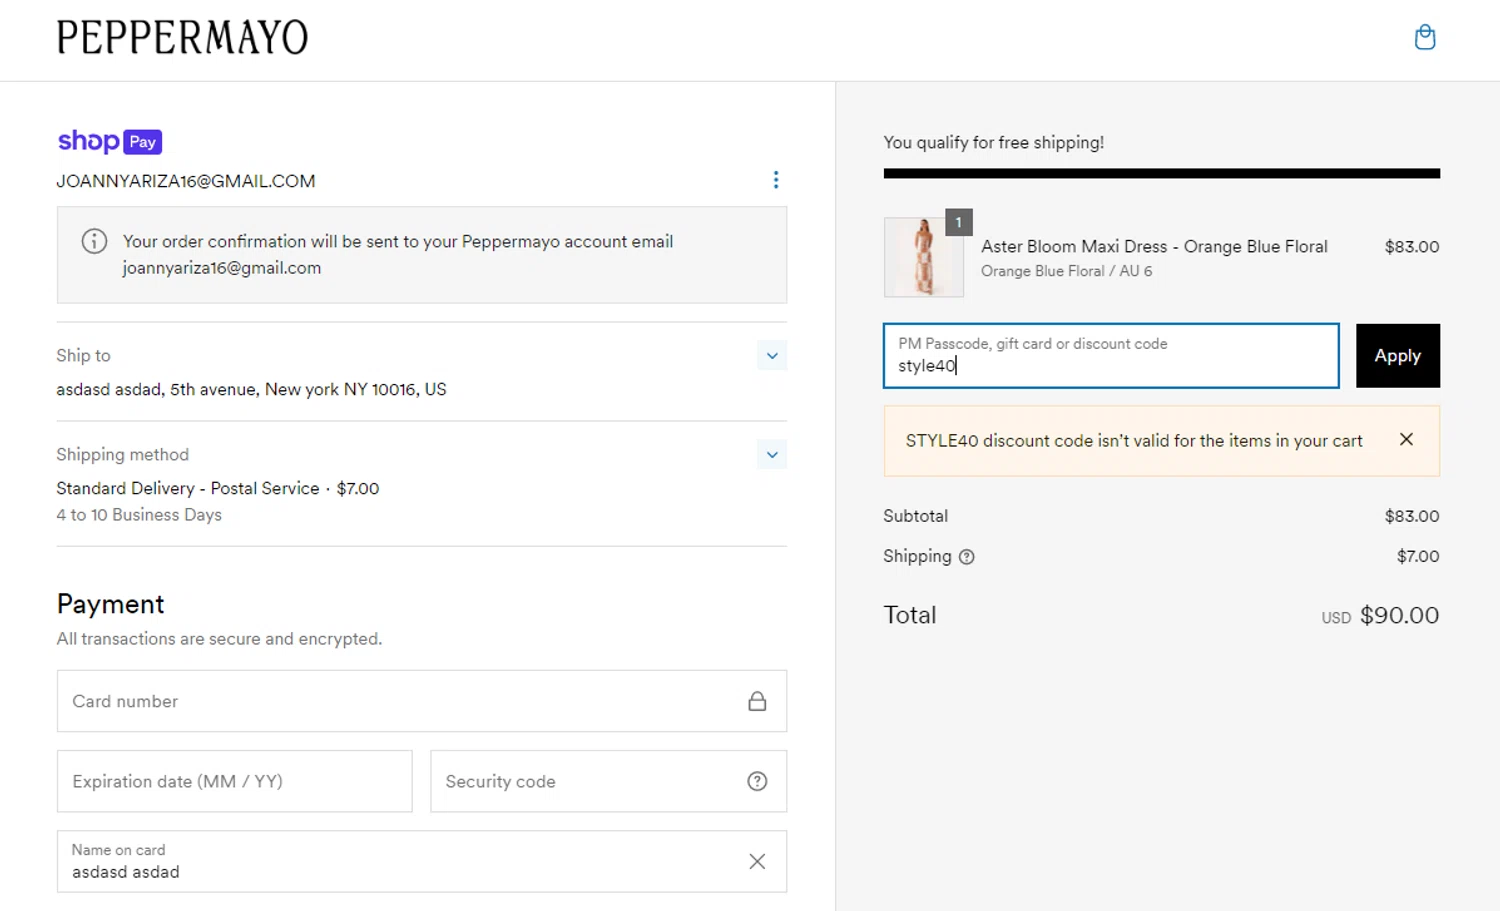Click the Payment heading

(x=110, y=604)
